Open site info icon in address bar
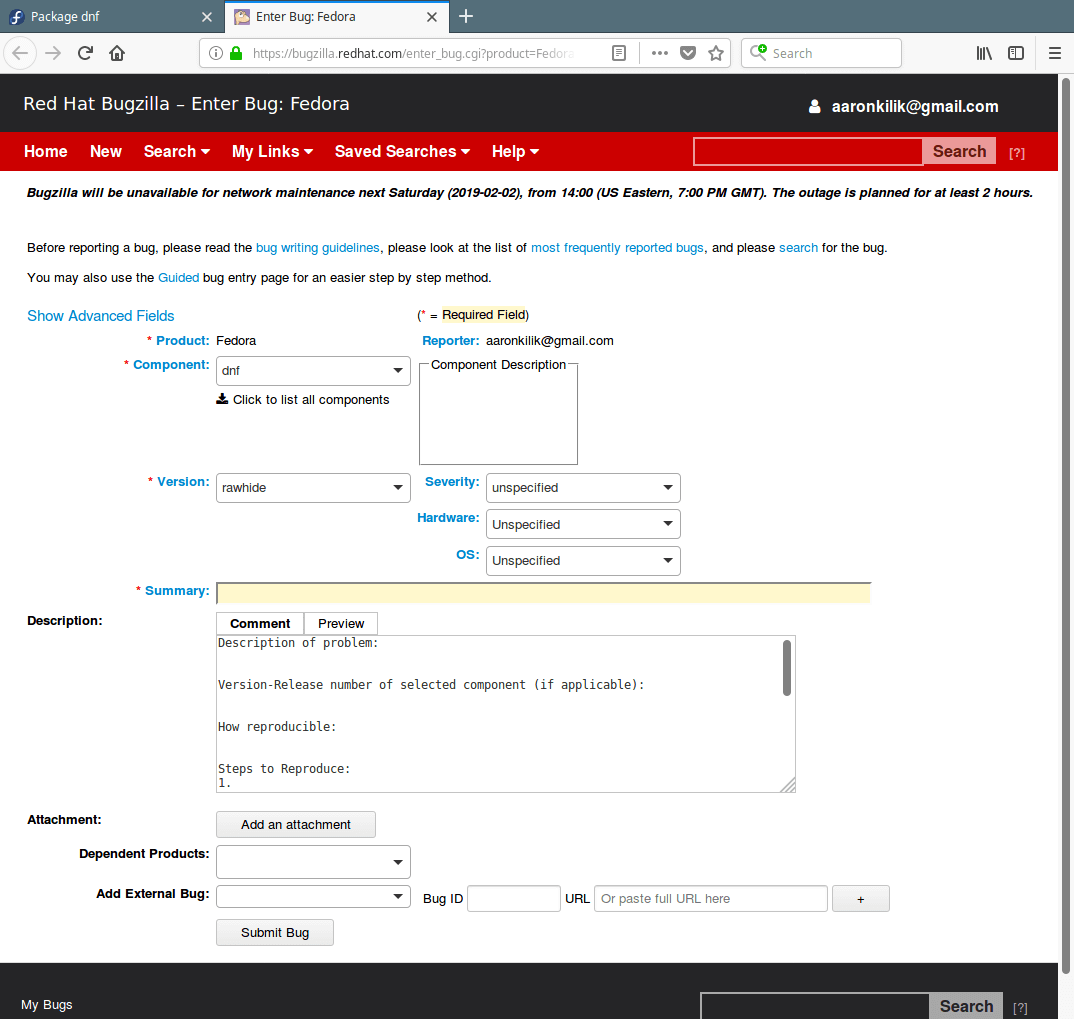This screenshot has width=1074, height=1019. point(216,53)
